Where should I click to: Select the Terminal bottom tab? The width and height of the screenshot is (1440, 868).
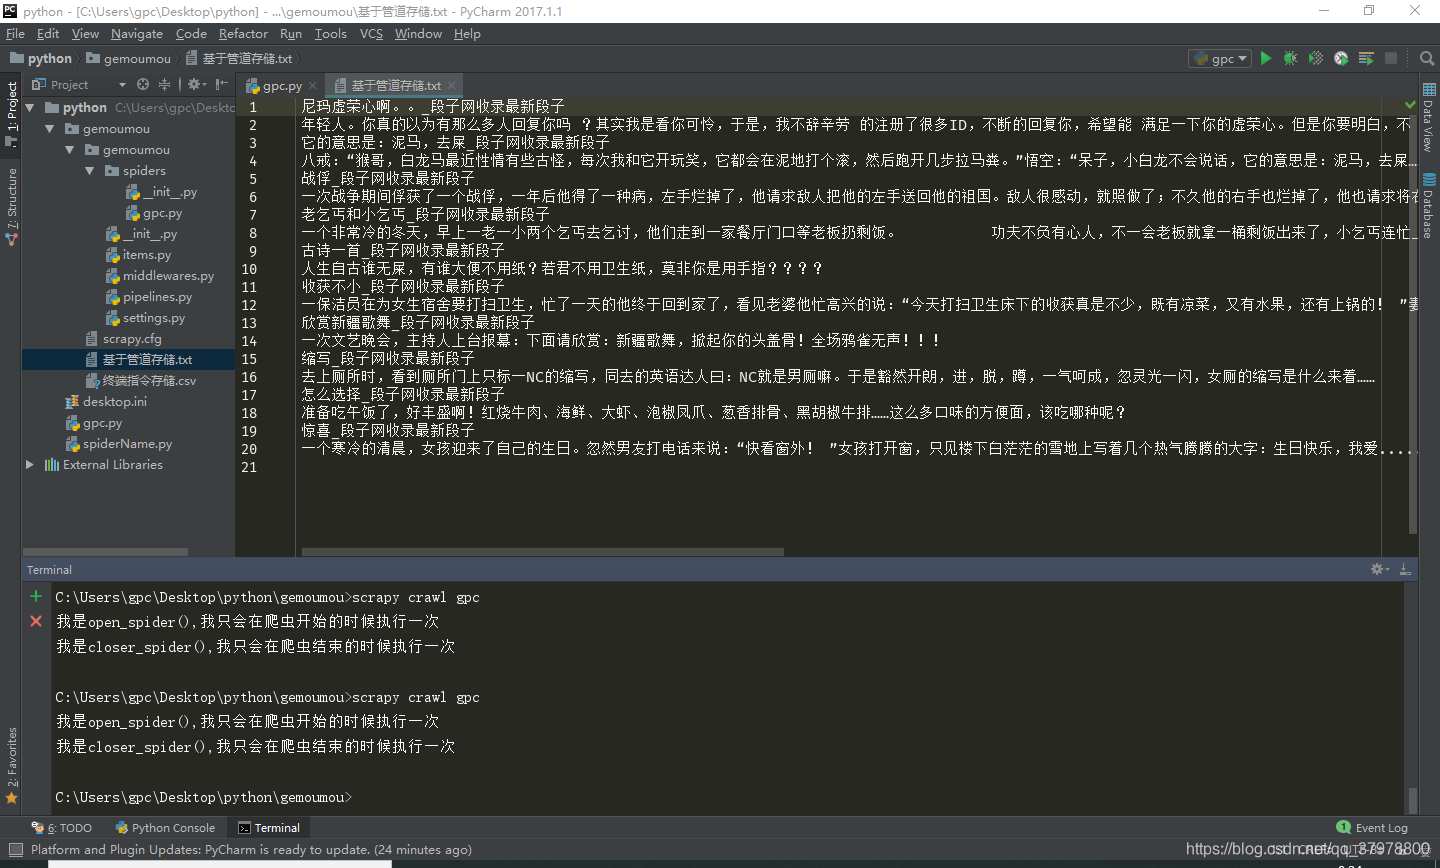(269, 827)
